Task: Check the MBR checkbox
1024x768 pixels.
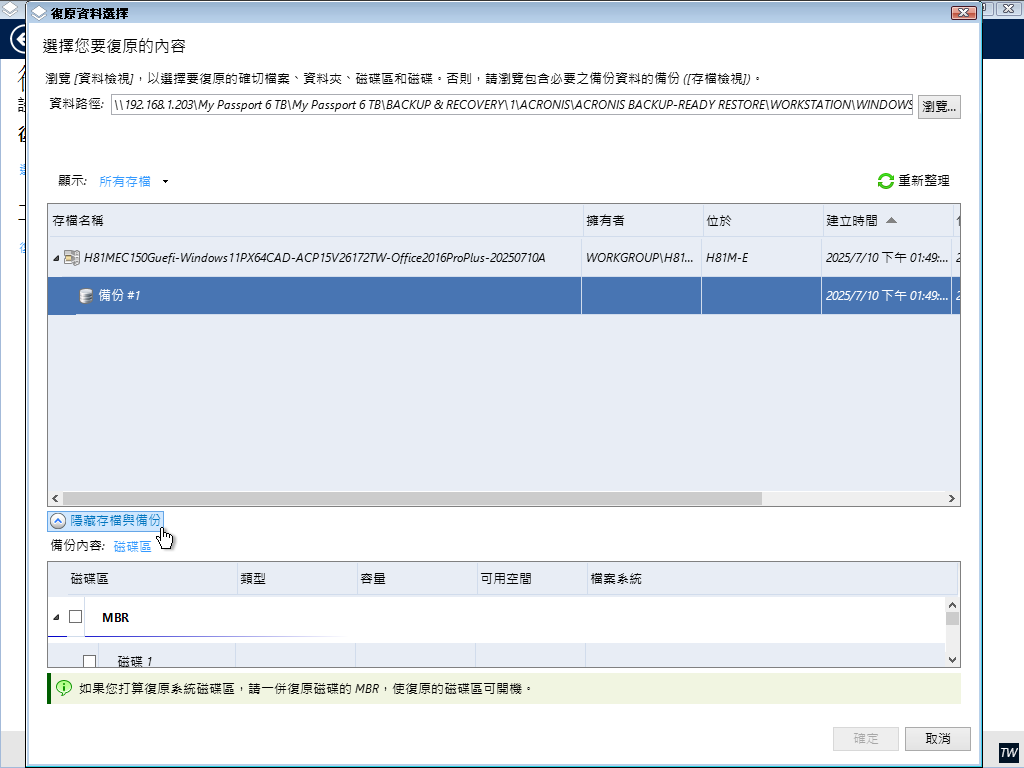Action: [75, 617]
